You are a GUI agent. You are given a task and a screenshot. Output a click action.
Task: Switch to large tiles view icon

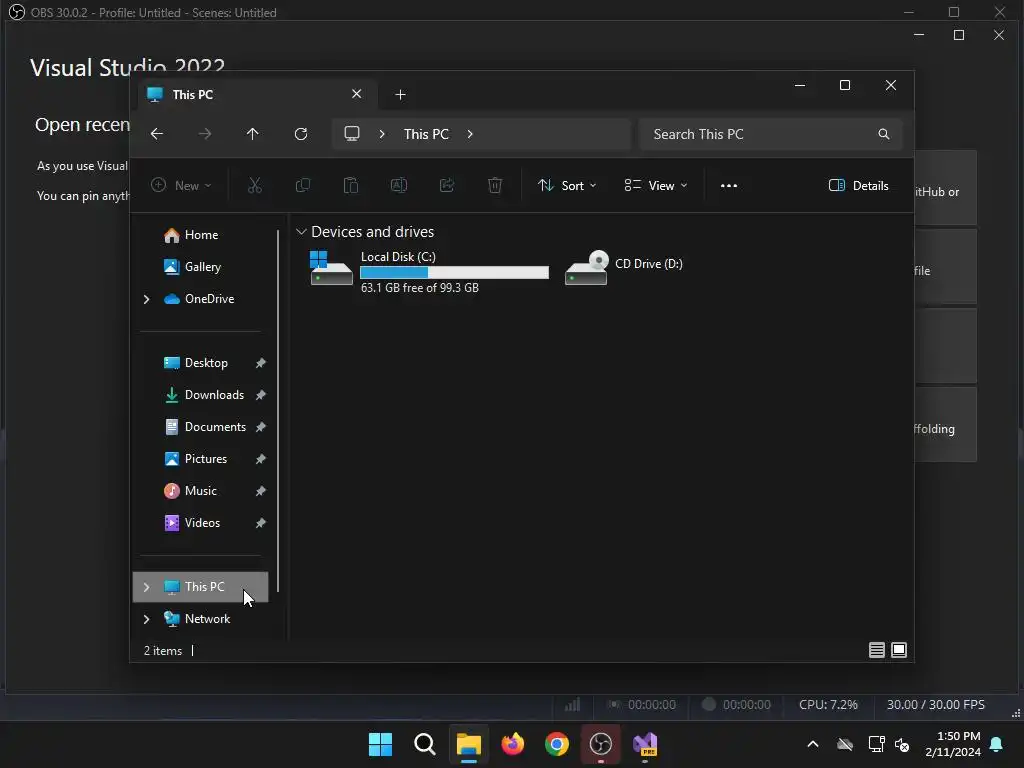[899, 650]
